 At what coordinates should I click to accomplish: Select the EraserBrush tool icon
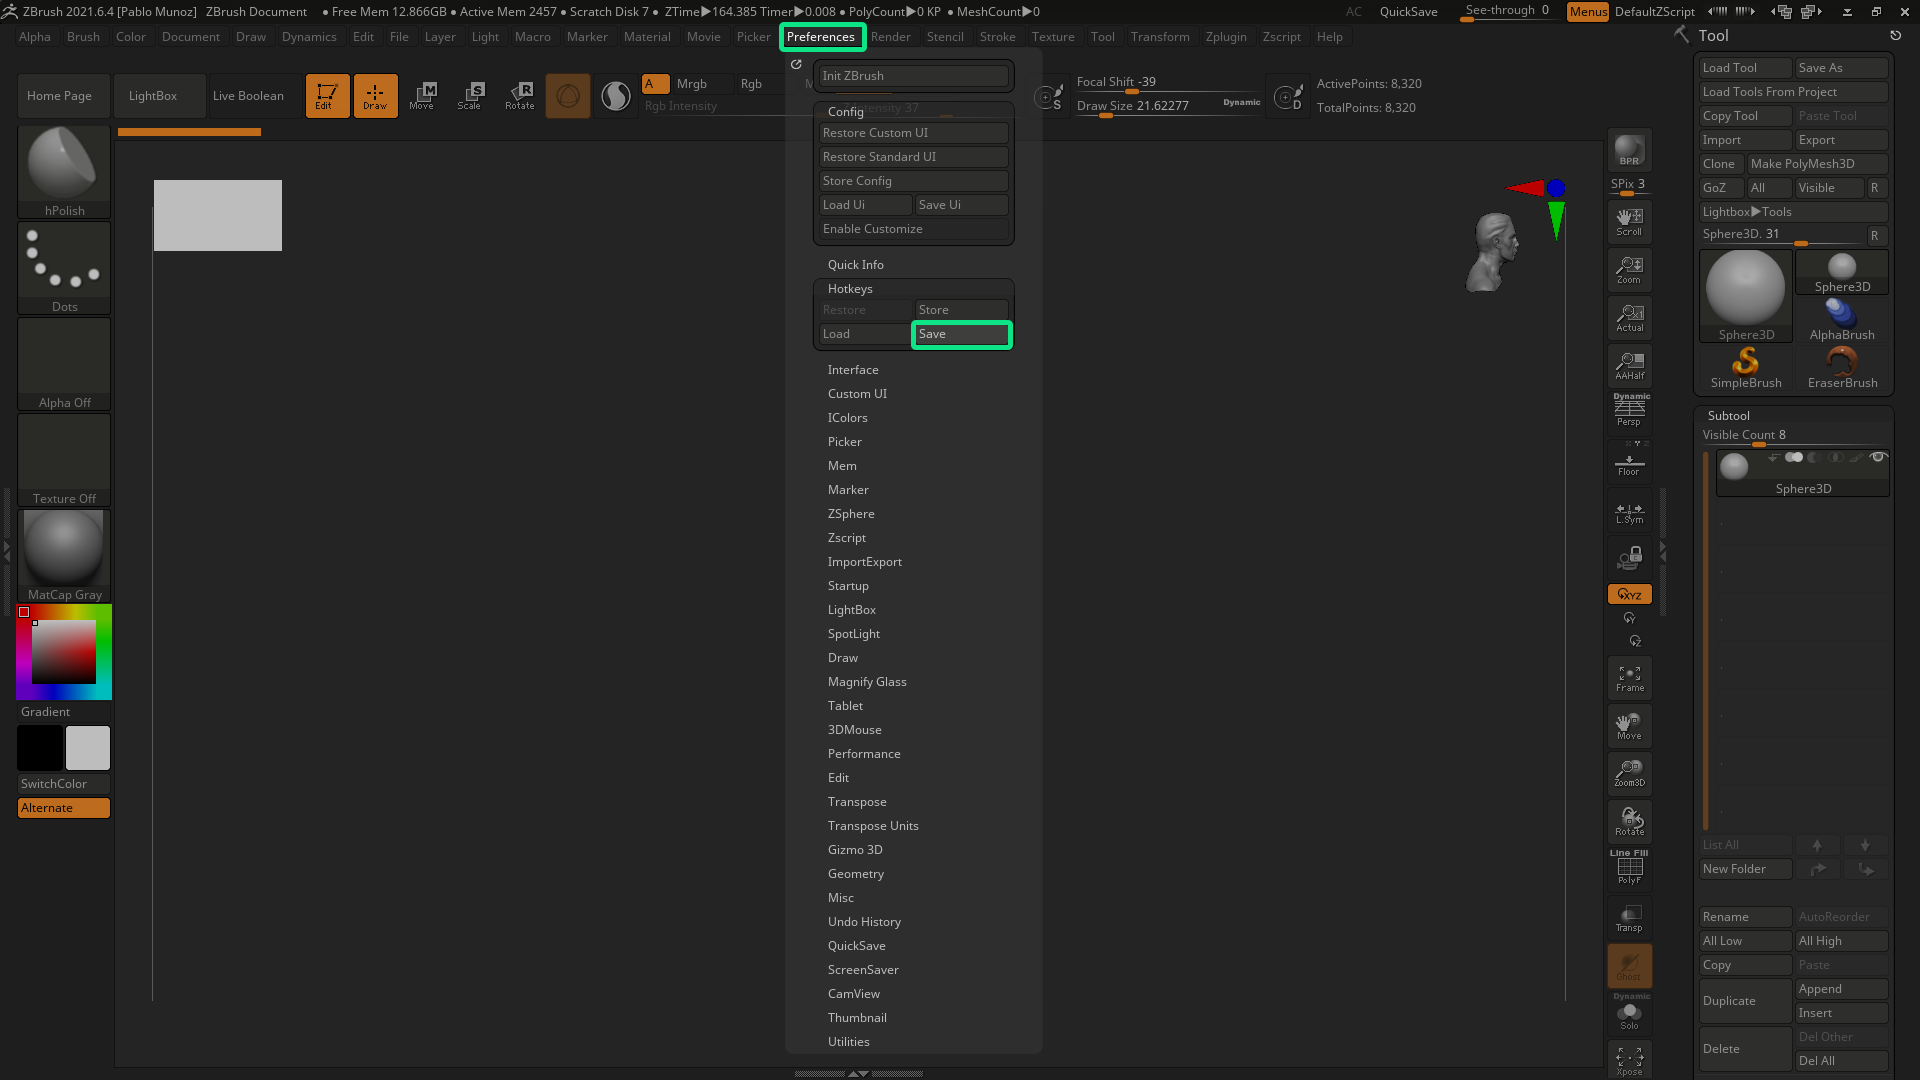(1842, 367)
